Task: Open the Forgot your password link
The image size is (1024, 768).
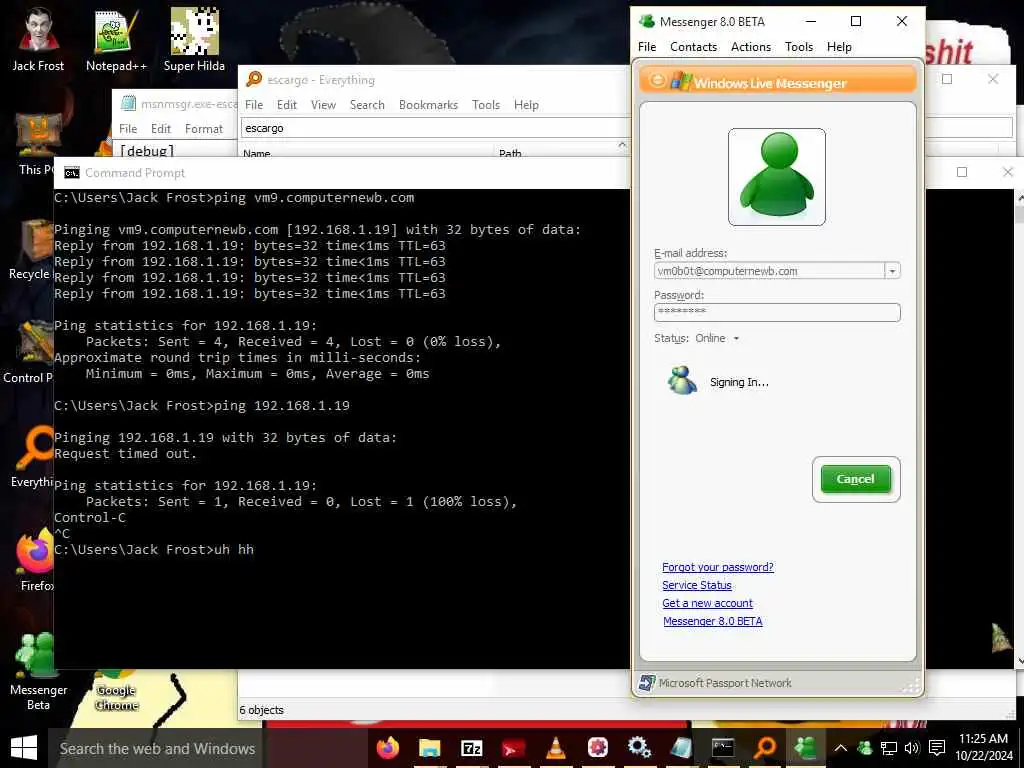Action: point(718,567)
